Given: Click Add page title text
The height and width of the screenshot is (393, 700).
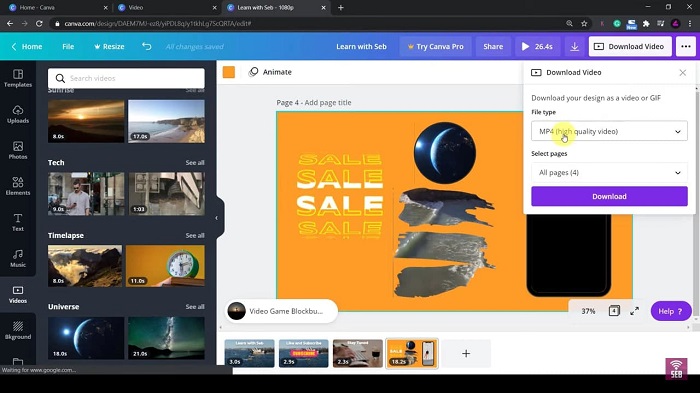Looking at the screenshot, I should point(328,103).
